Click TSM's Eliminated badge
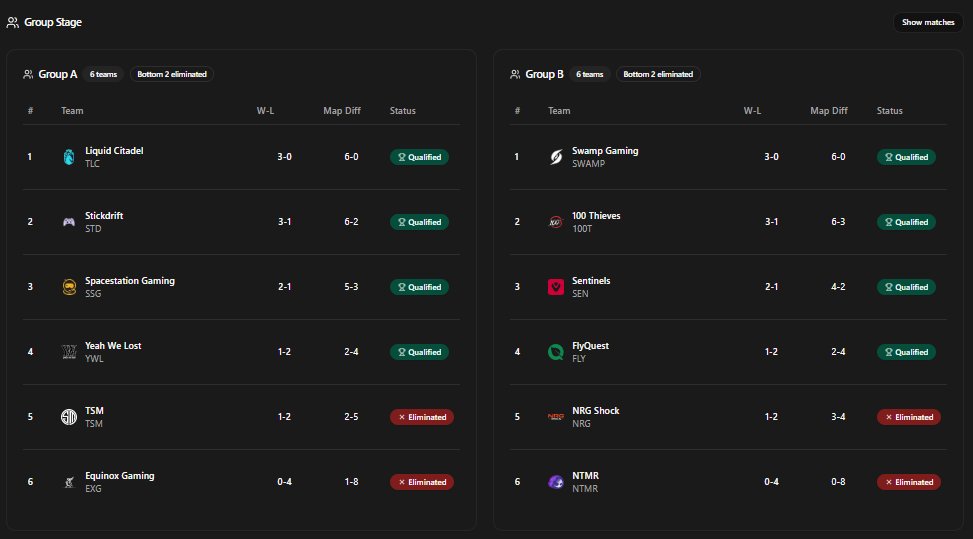Screen dimensions: 973x539 click(x=422, y=417)
